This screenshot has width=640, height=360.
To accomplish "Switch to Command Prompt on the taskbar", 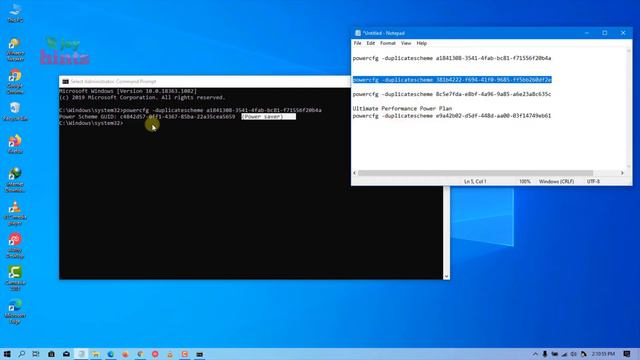I will tap(200, 354).
